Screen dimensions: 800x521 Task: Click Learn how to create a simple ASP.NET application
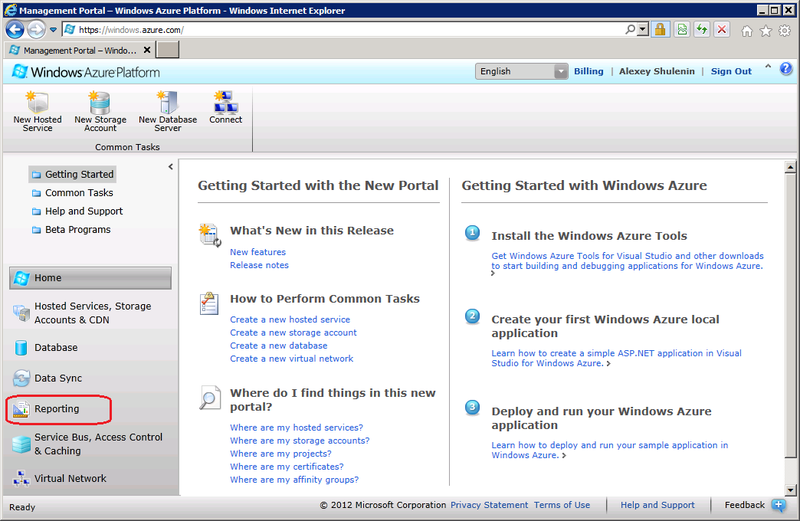(616, 358)
